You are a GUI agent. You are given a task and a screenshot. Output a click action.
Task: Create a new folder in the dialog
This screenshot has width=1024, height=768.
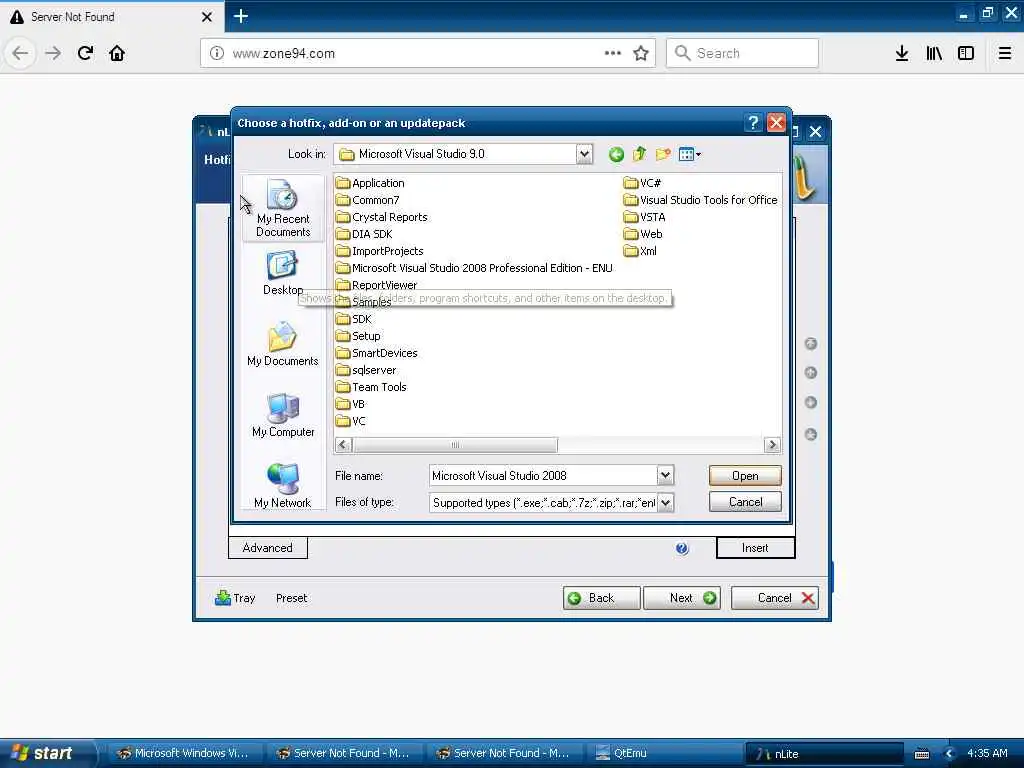663,154
